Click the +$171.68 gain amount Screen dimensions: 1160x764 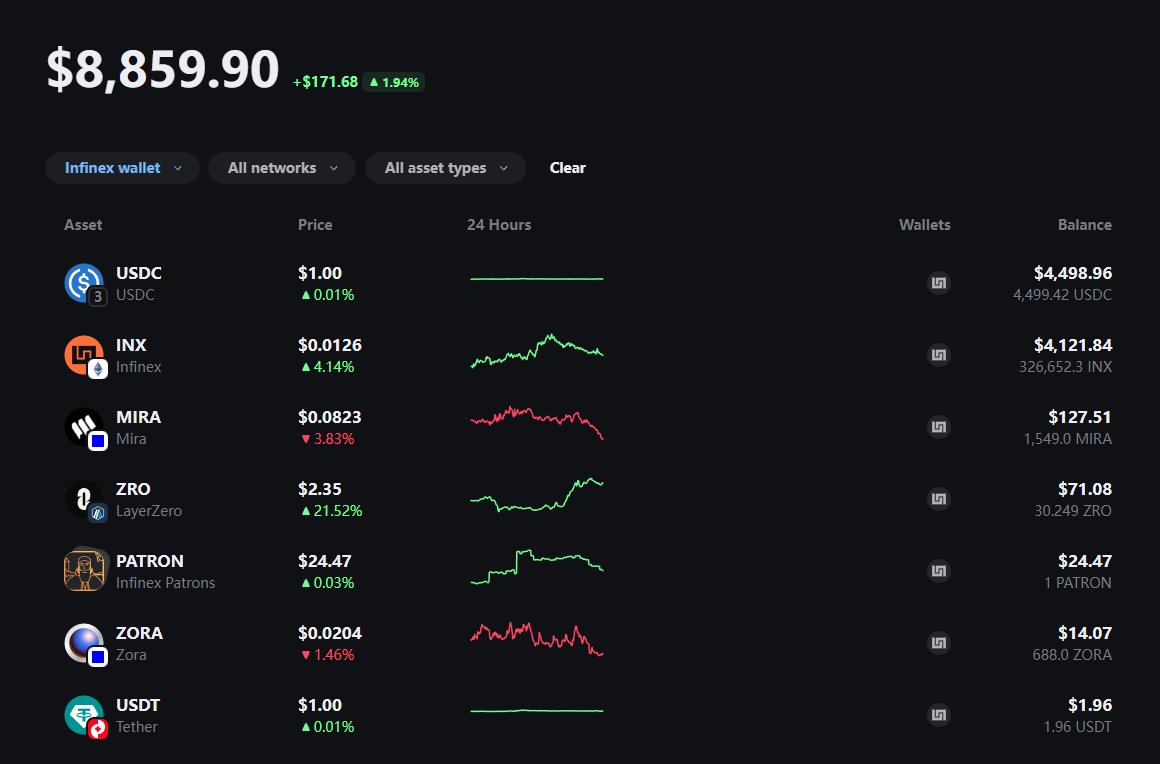(x=326, y=82)
